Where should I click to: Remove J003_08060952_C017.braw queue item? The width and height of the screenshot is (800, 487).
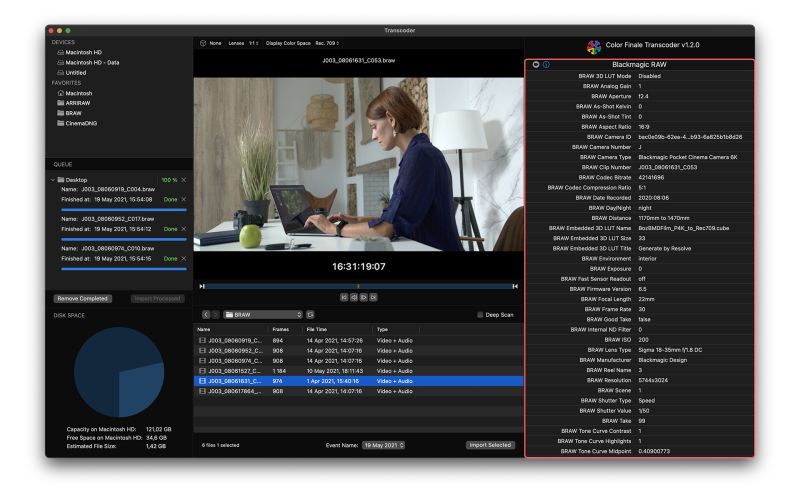[x=184, y=229]
